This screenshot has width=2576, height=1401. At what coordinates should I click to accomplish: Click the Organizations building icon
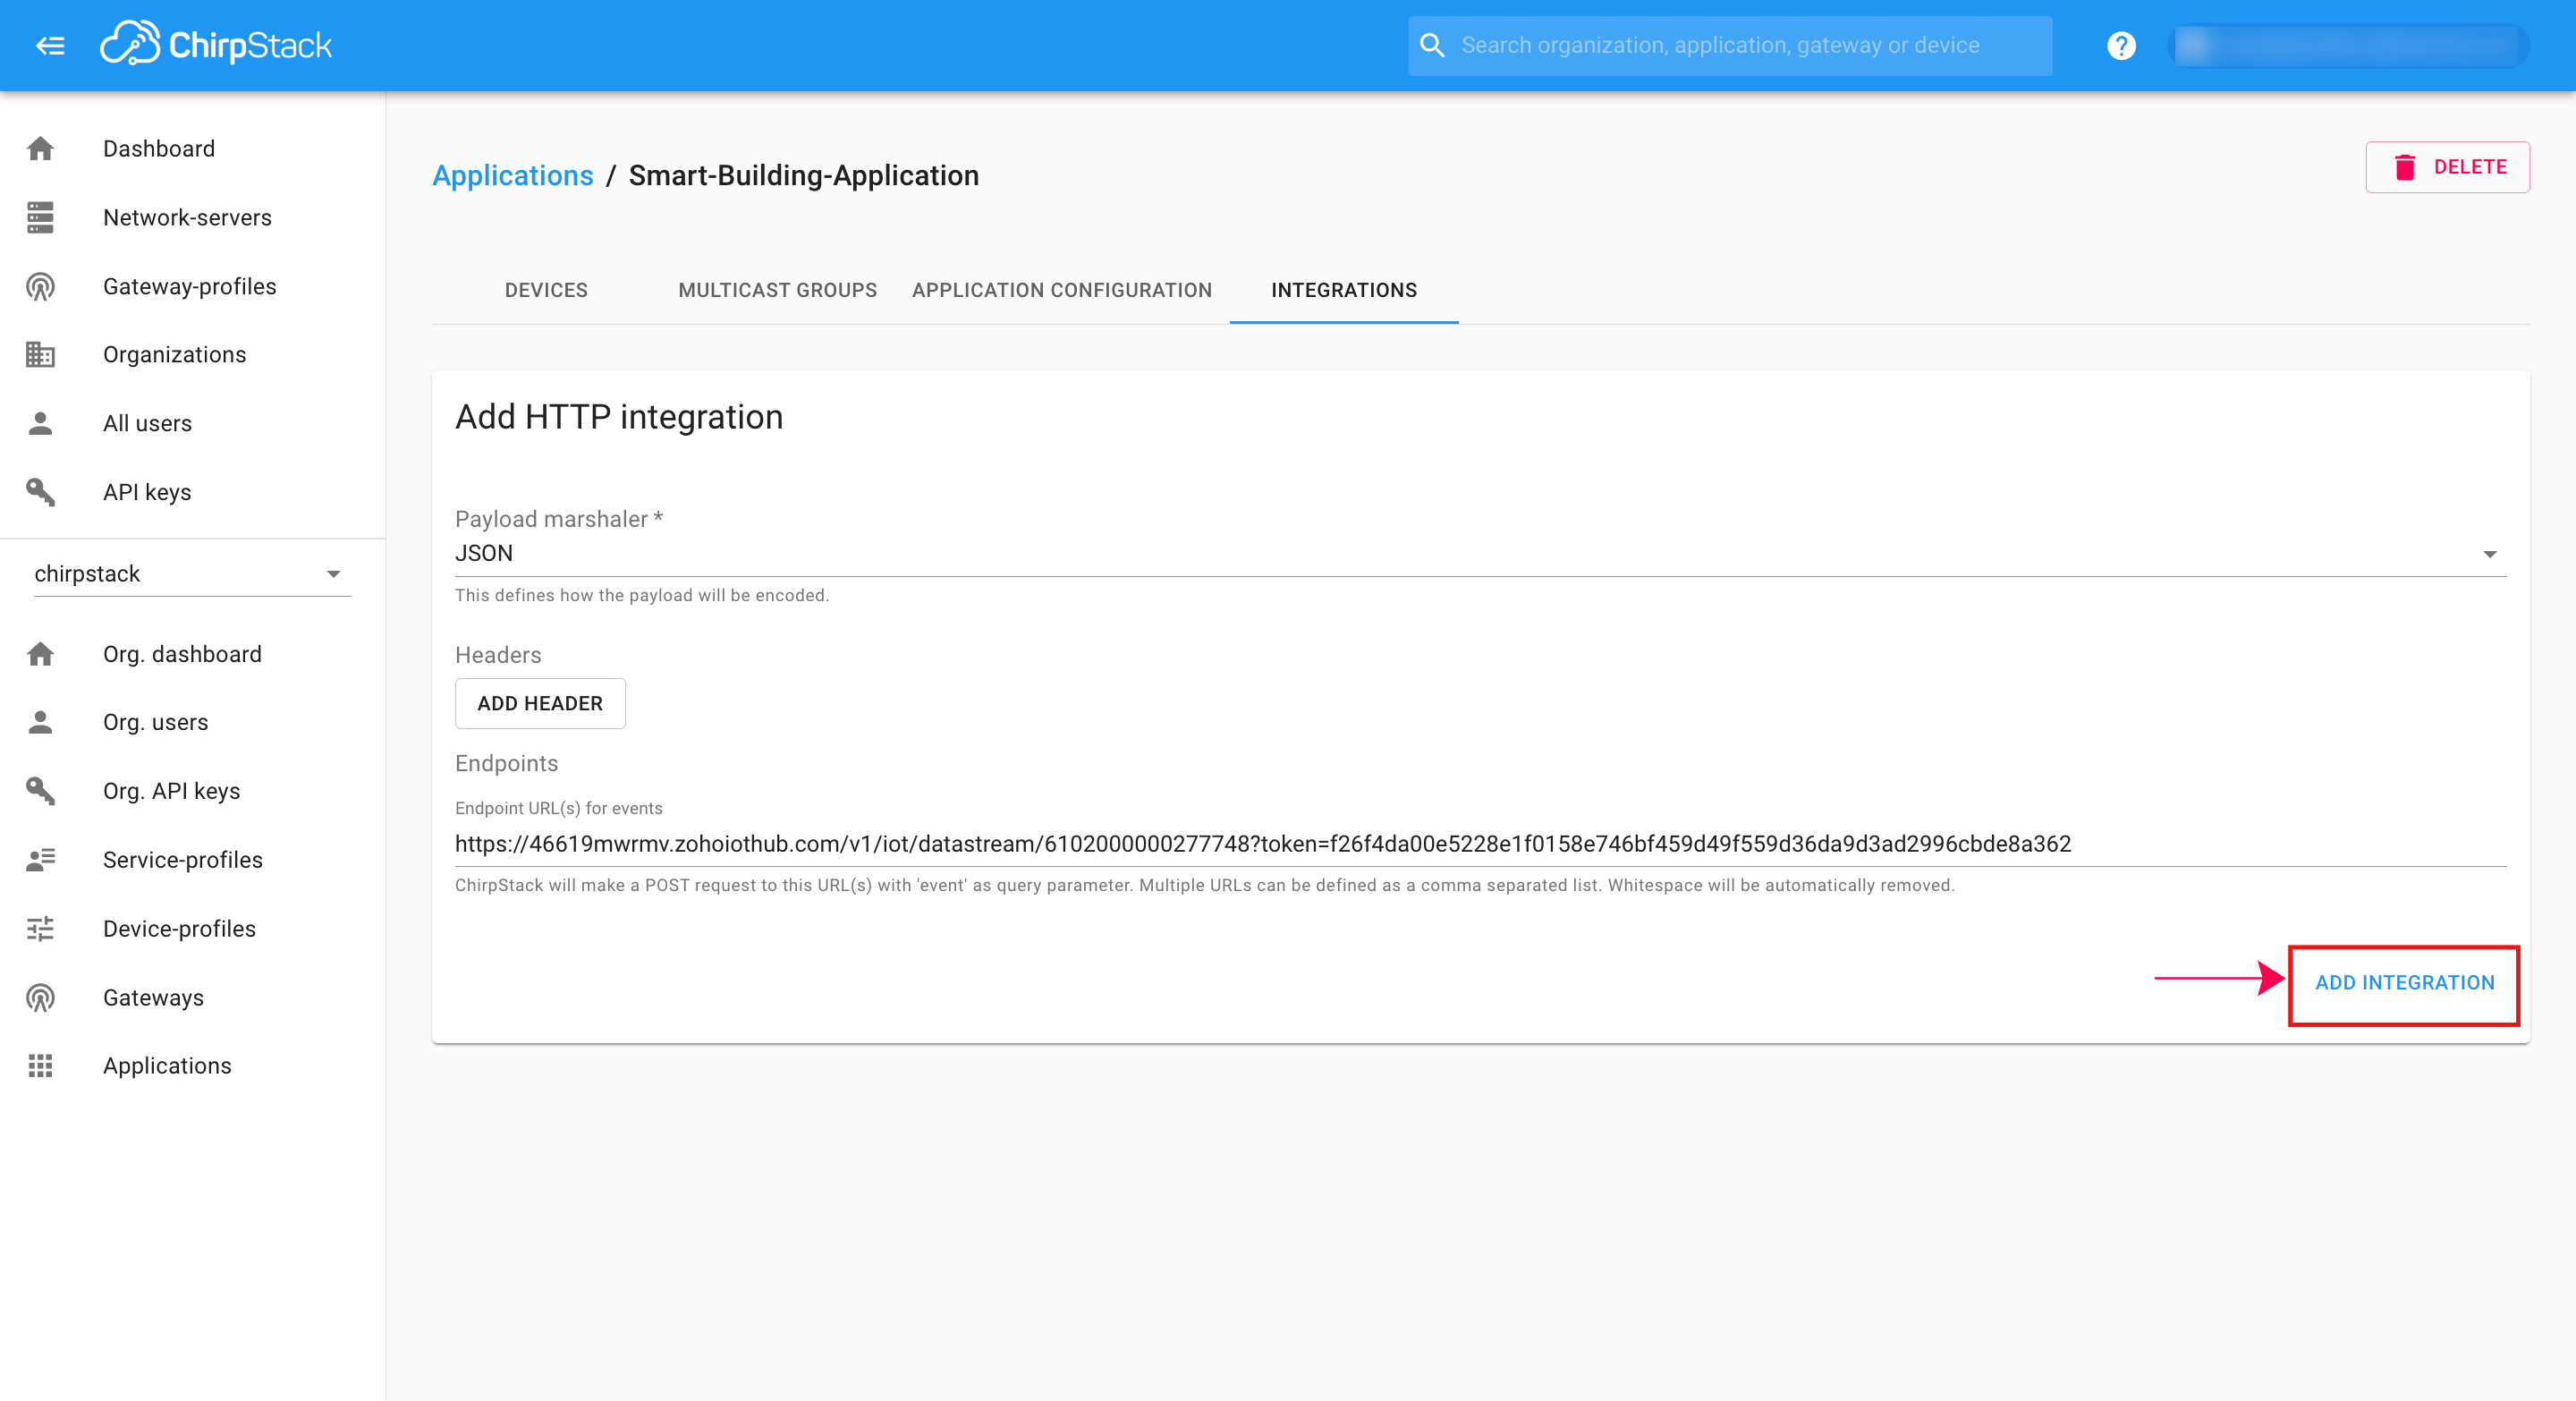coord(40,354)
